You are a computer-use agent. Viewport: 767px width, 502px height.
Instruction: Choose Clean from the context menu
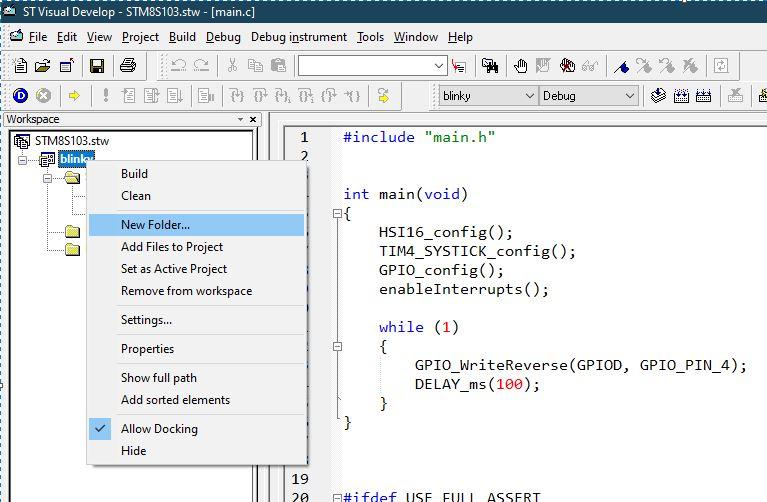pos(196,196)
